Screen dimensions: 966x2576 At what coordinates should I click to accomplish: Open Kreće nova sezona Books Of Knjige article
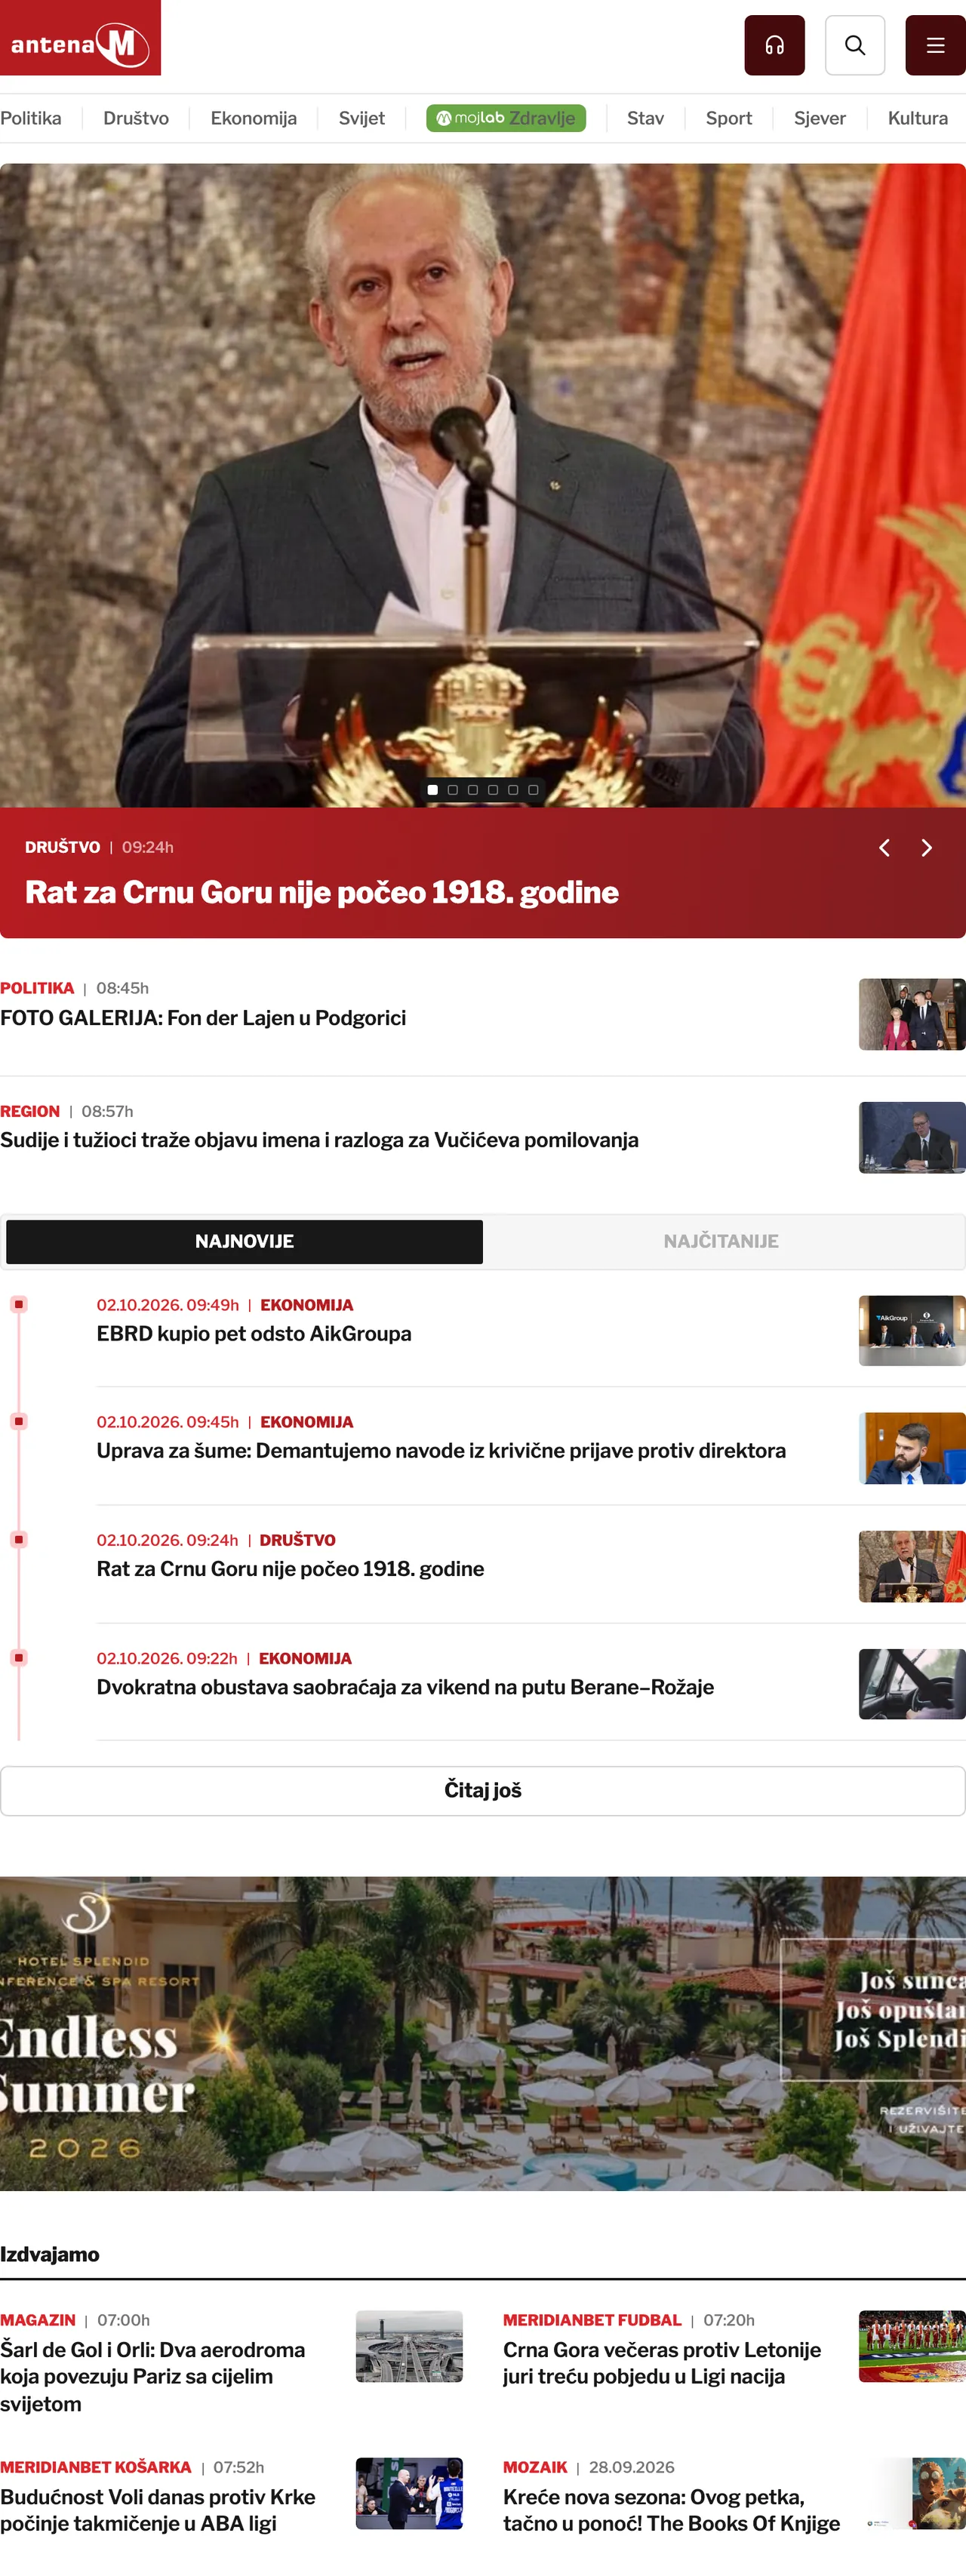(671, 2510)
